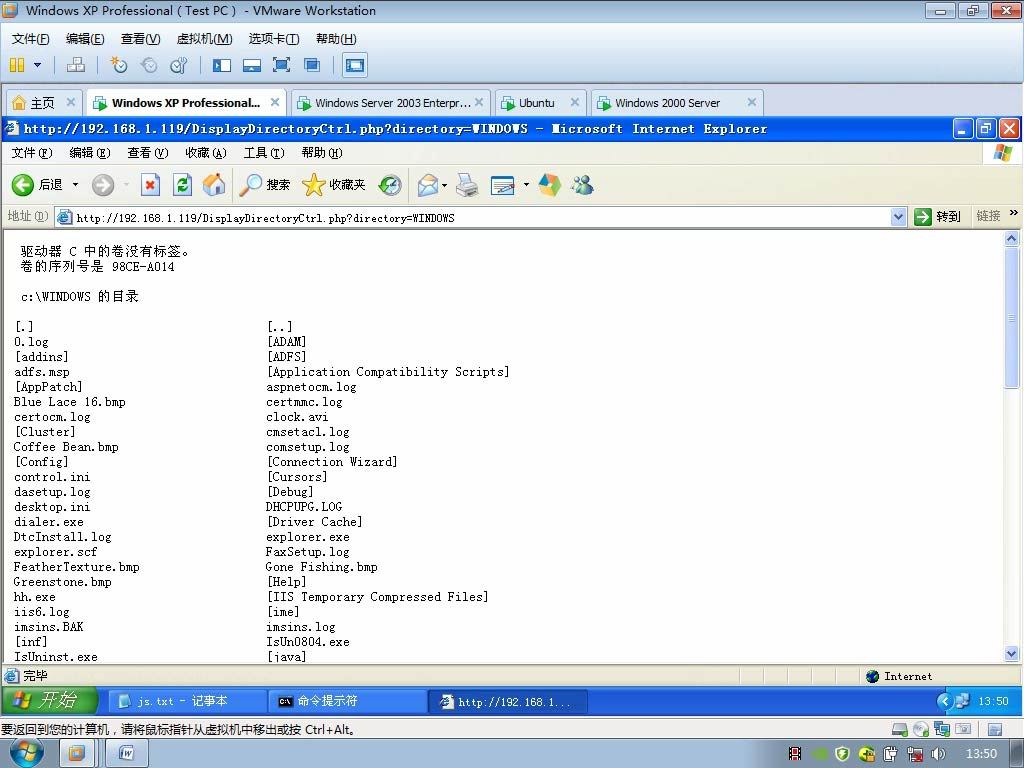The height and width of the screenshot is (768, 1024).
Task: Open IE back history dropdown arrow
Action: click(x=75, y=185)
